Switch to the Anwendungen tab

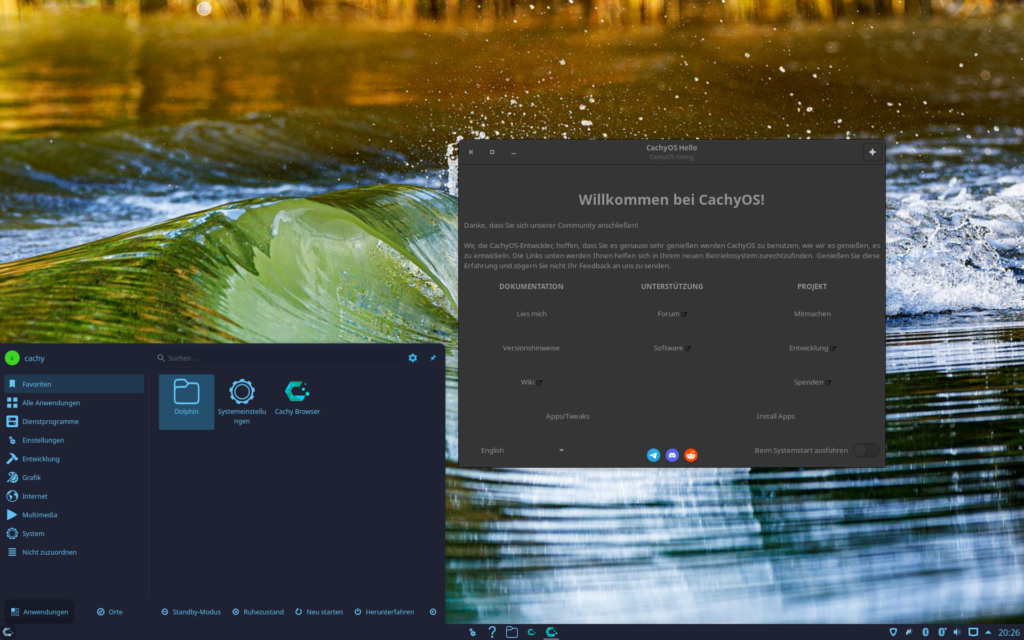39,612
